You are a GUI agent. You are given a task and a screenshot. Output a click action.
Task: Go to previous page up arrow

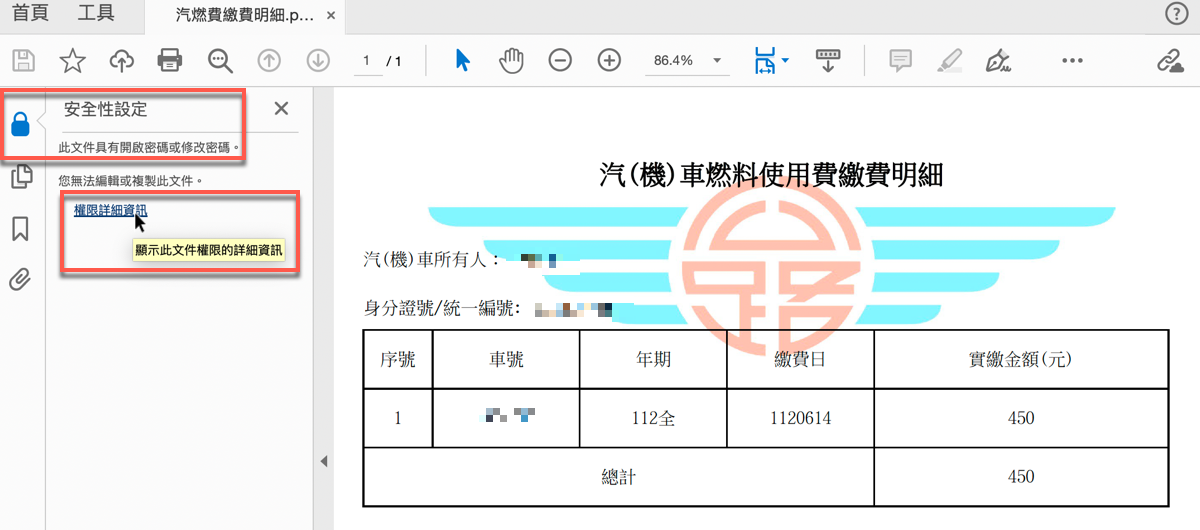[269, 61]
